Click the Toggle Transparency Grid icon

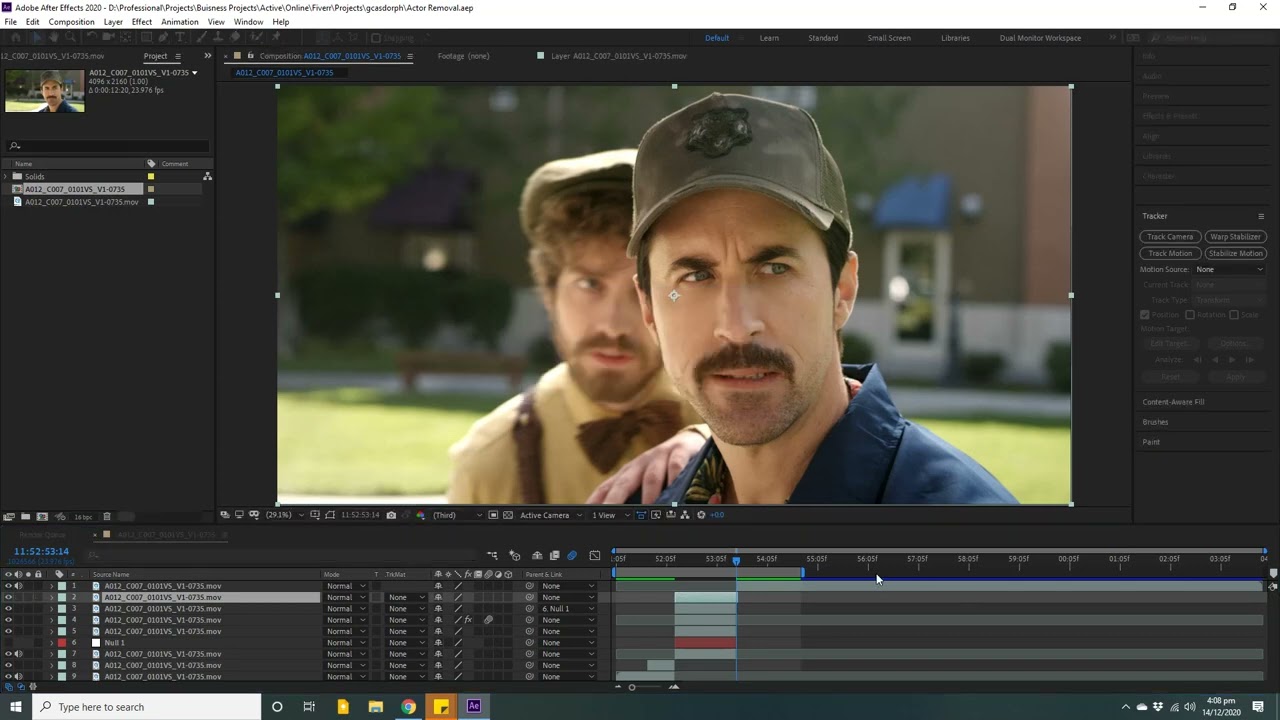(507, 515)
